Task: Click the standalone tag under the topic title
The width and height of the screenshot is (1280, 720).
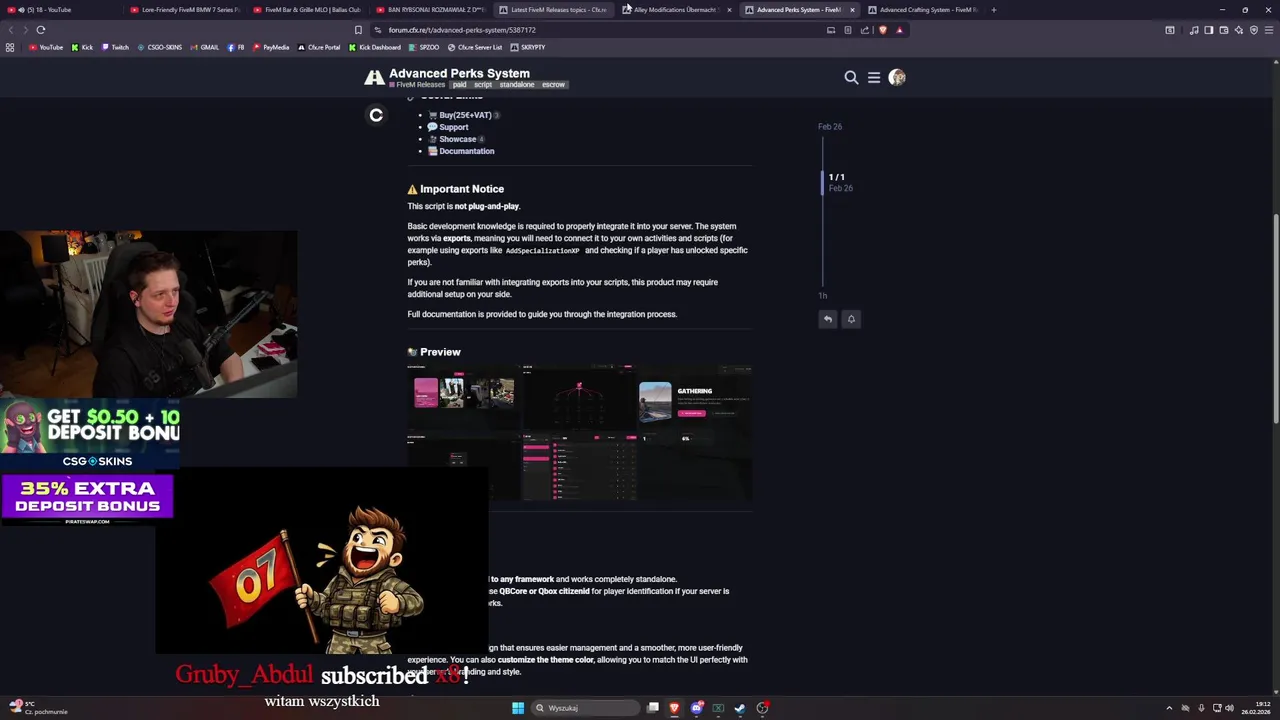Action: point(516,85)
